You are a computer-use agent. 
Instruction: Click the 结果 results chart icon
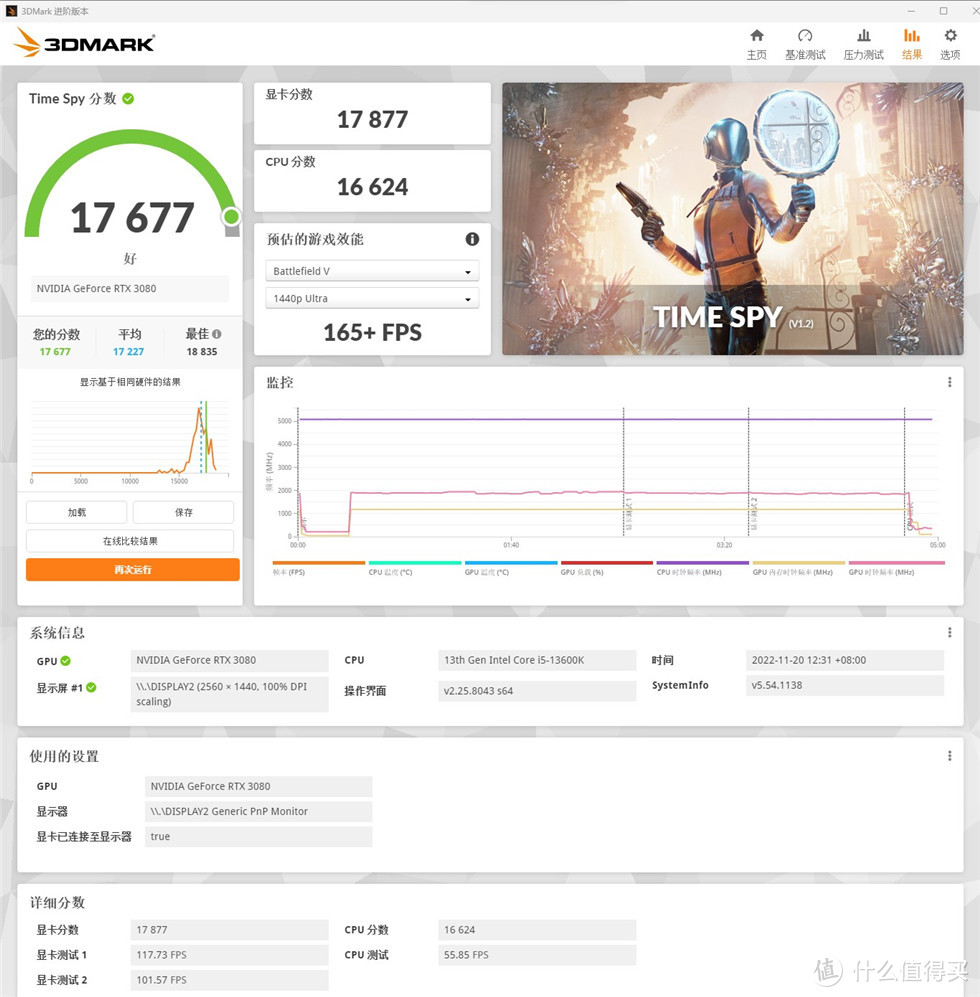pos(911,42)
